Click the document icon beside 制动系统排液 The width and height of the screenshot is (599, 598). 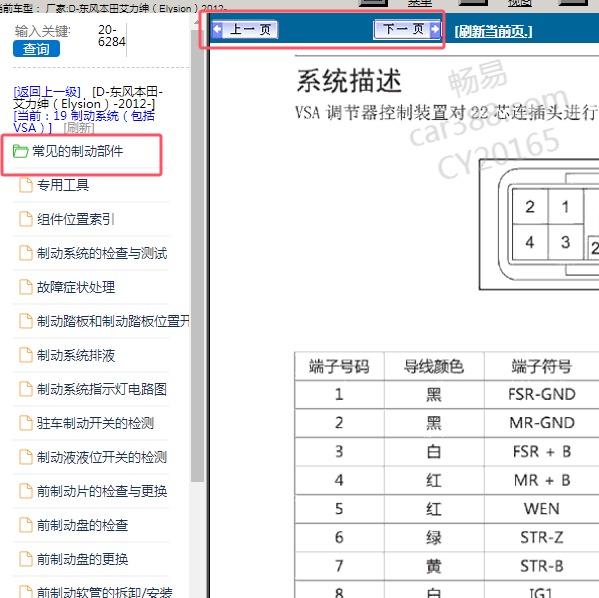[26, 355]
